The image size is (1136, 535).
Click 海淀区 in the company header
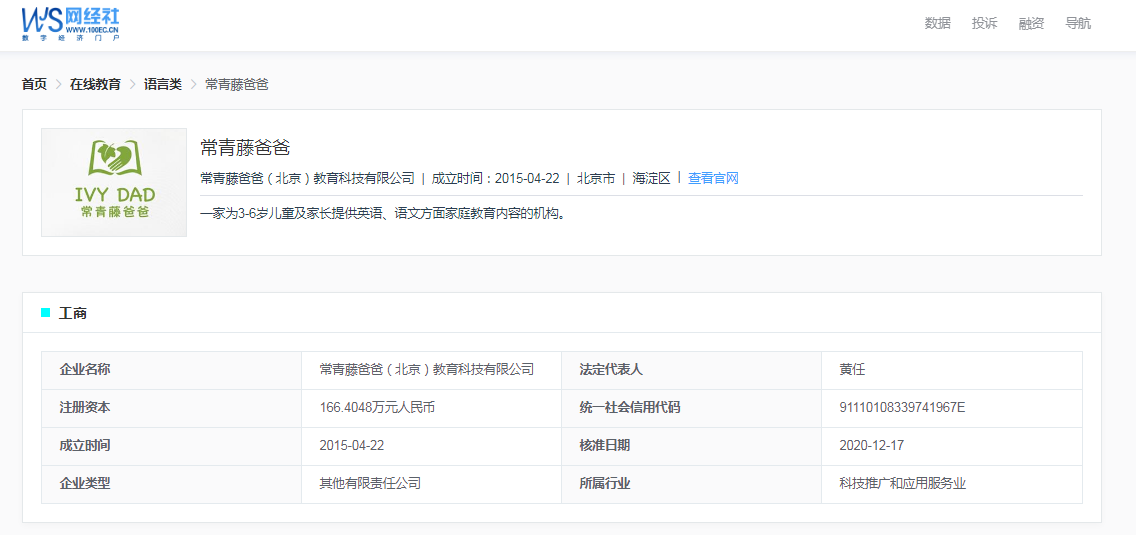coord(652,178)
